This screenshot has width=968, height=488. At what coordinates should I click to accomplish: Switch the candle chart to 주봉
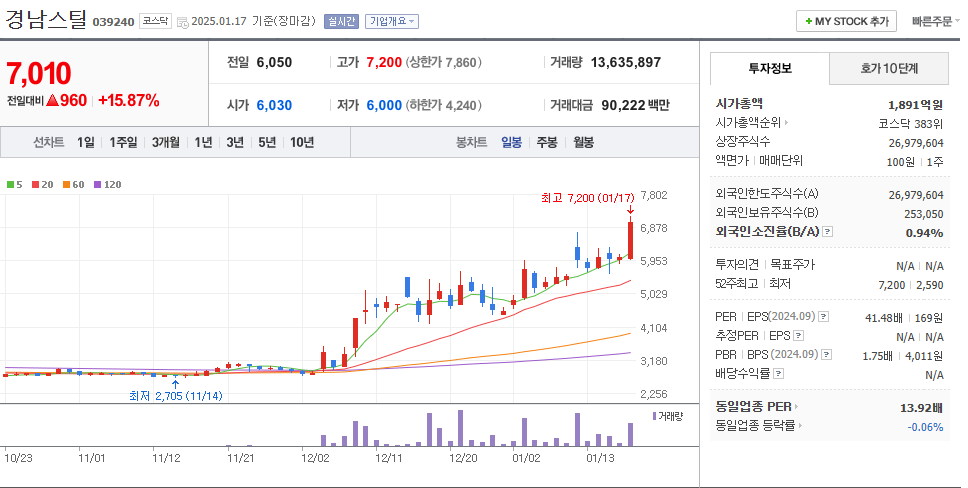click(x=547, y=142)
